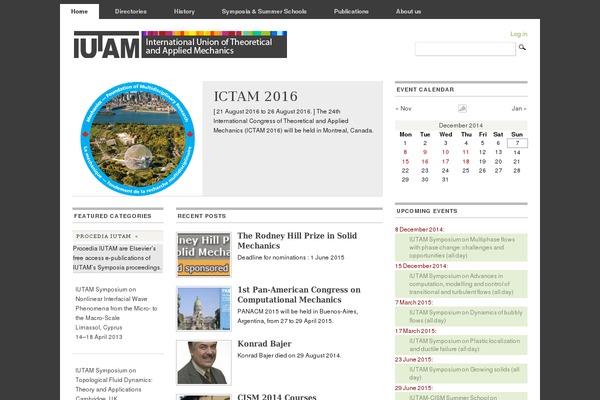The image size is (600, 400).
Task: Select December 18 in calendar
Action: click(466, 162)
